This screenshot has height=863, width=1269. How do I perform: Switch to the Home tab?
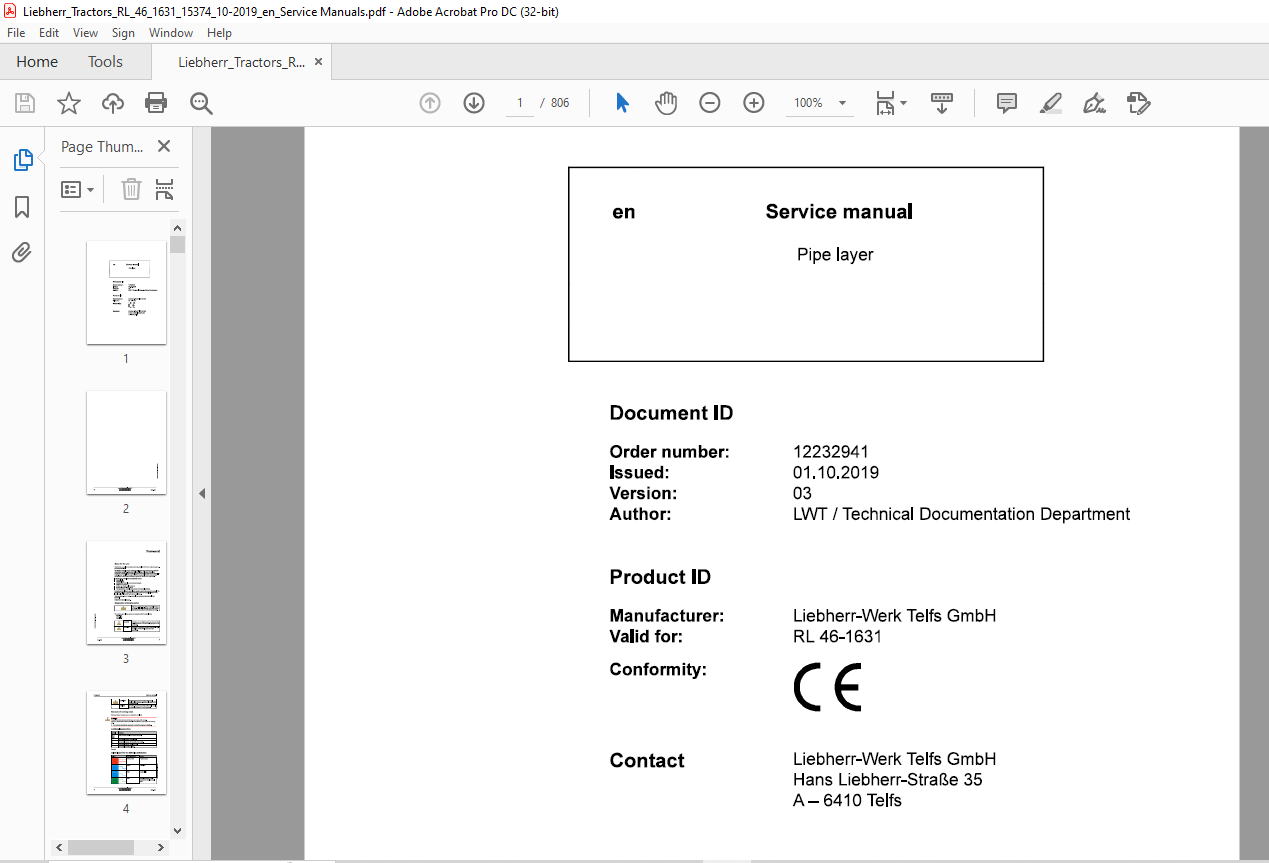(37, 61)
